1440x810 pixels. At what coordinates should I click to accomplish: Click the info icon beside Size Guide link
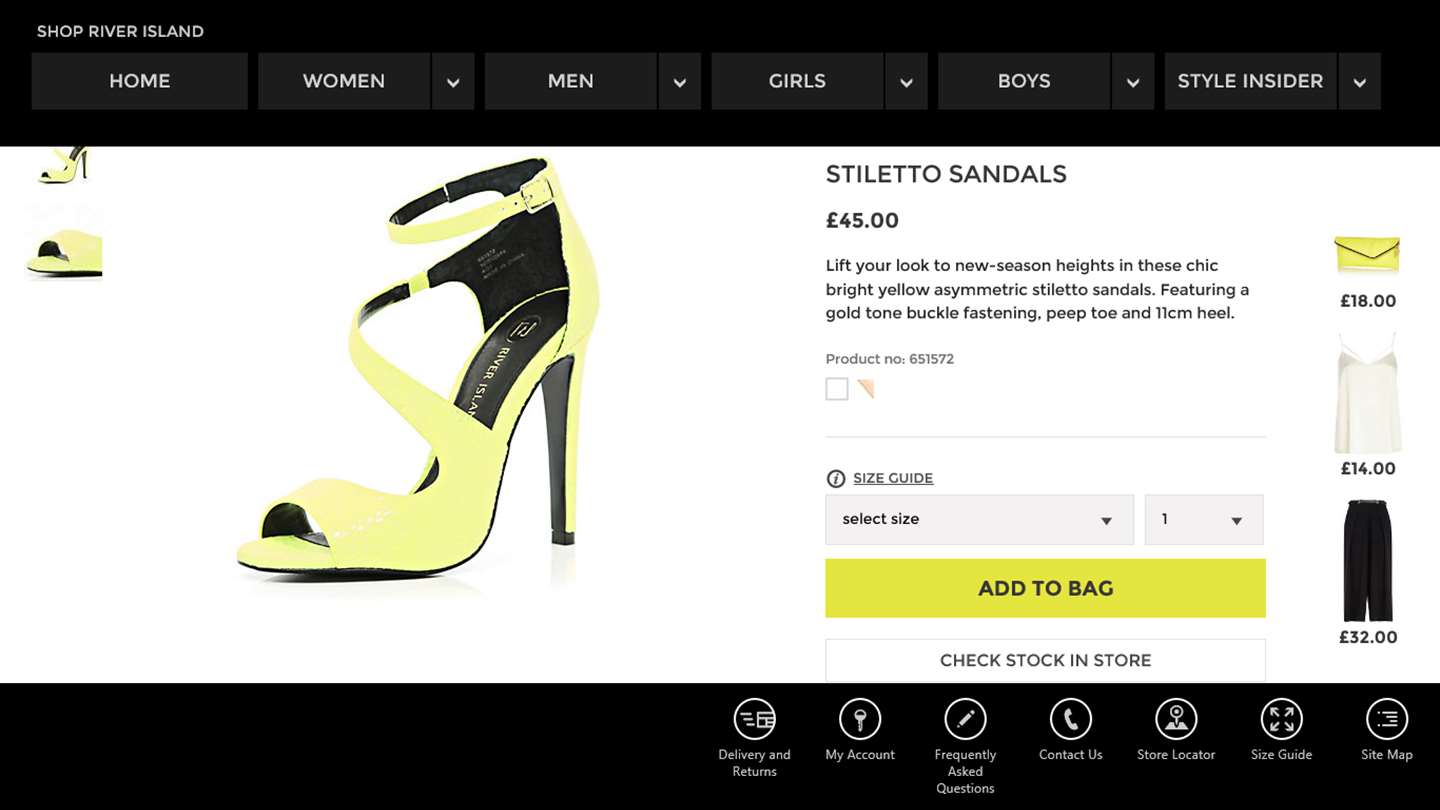tap(836, 479)
